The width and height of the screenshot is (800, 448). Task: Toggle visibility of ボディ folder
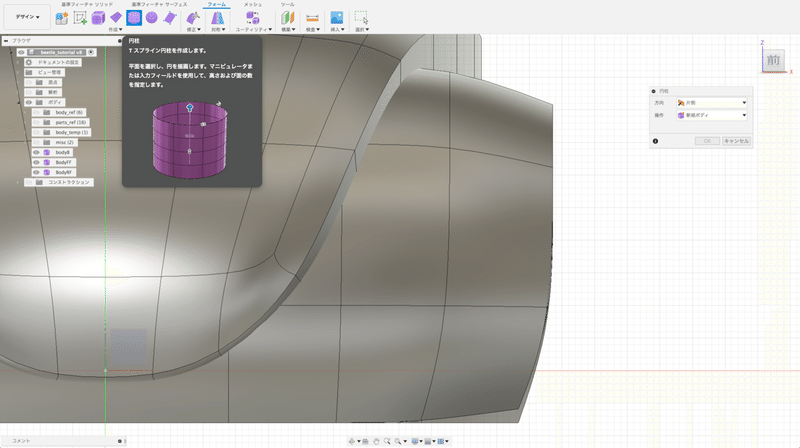point(29,102)
